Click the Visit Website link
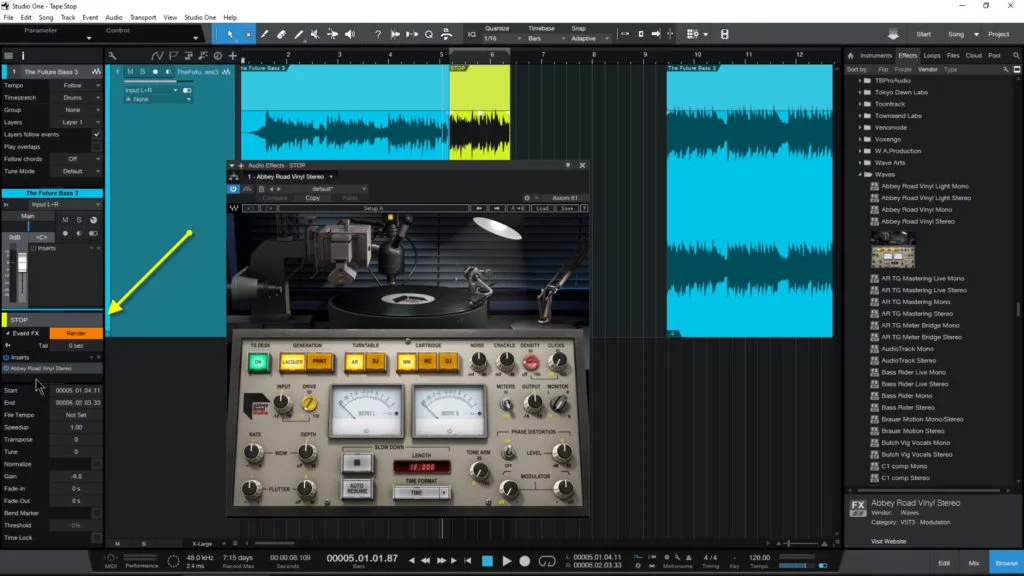This screenshot has width=1024, height=576. point(888,541)
